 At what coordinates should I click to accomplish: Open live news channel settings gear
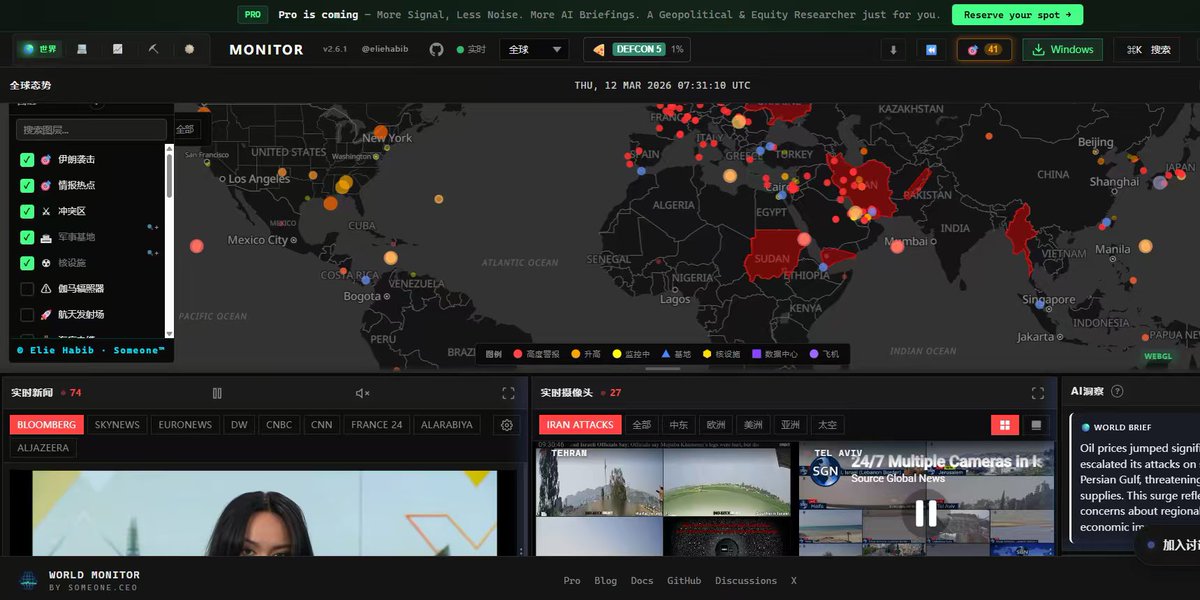pyautogui.click(x=507, y=425)
